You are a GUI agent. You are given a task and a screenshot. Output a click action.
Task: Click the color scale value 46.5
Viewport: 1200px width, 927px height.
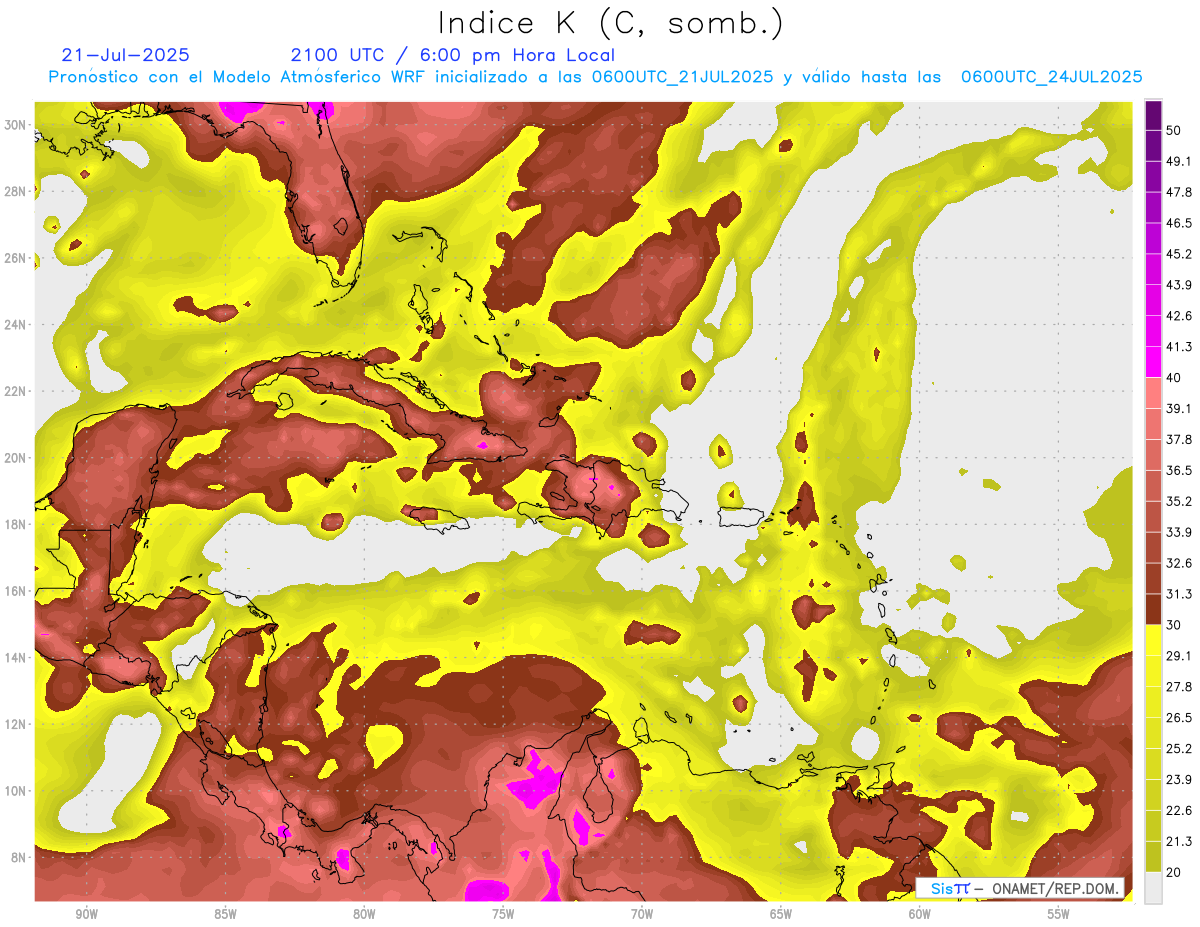[x=1179, y=223]
